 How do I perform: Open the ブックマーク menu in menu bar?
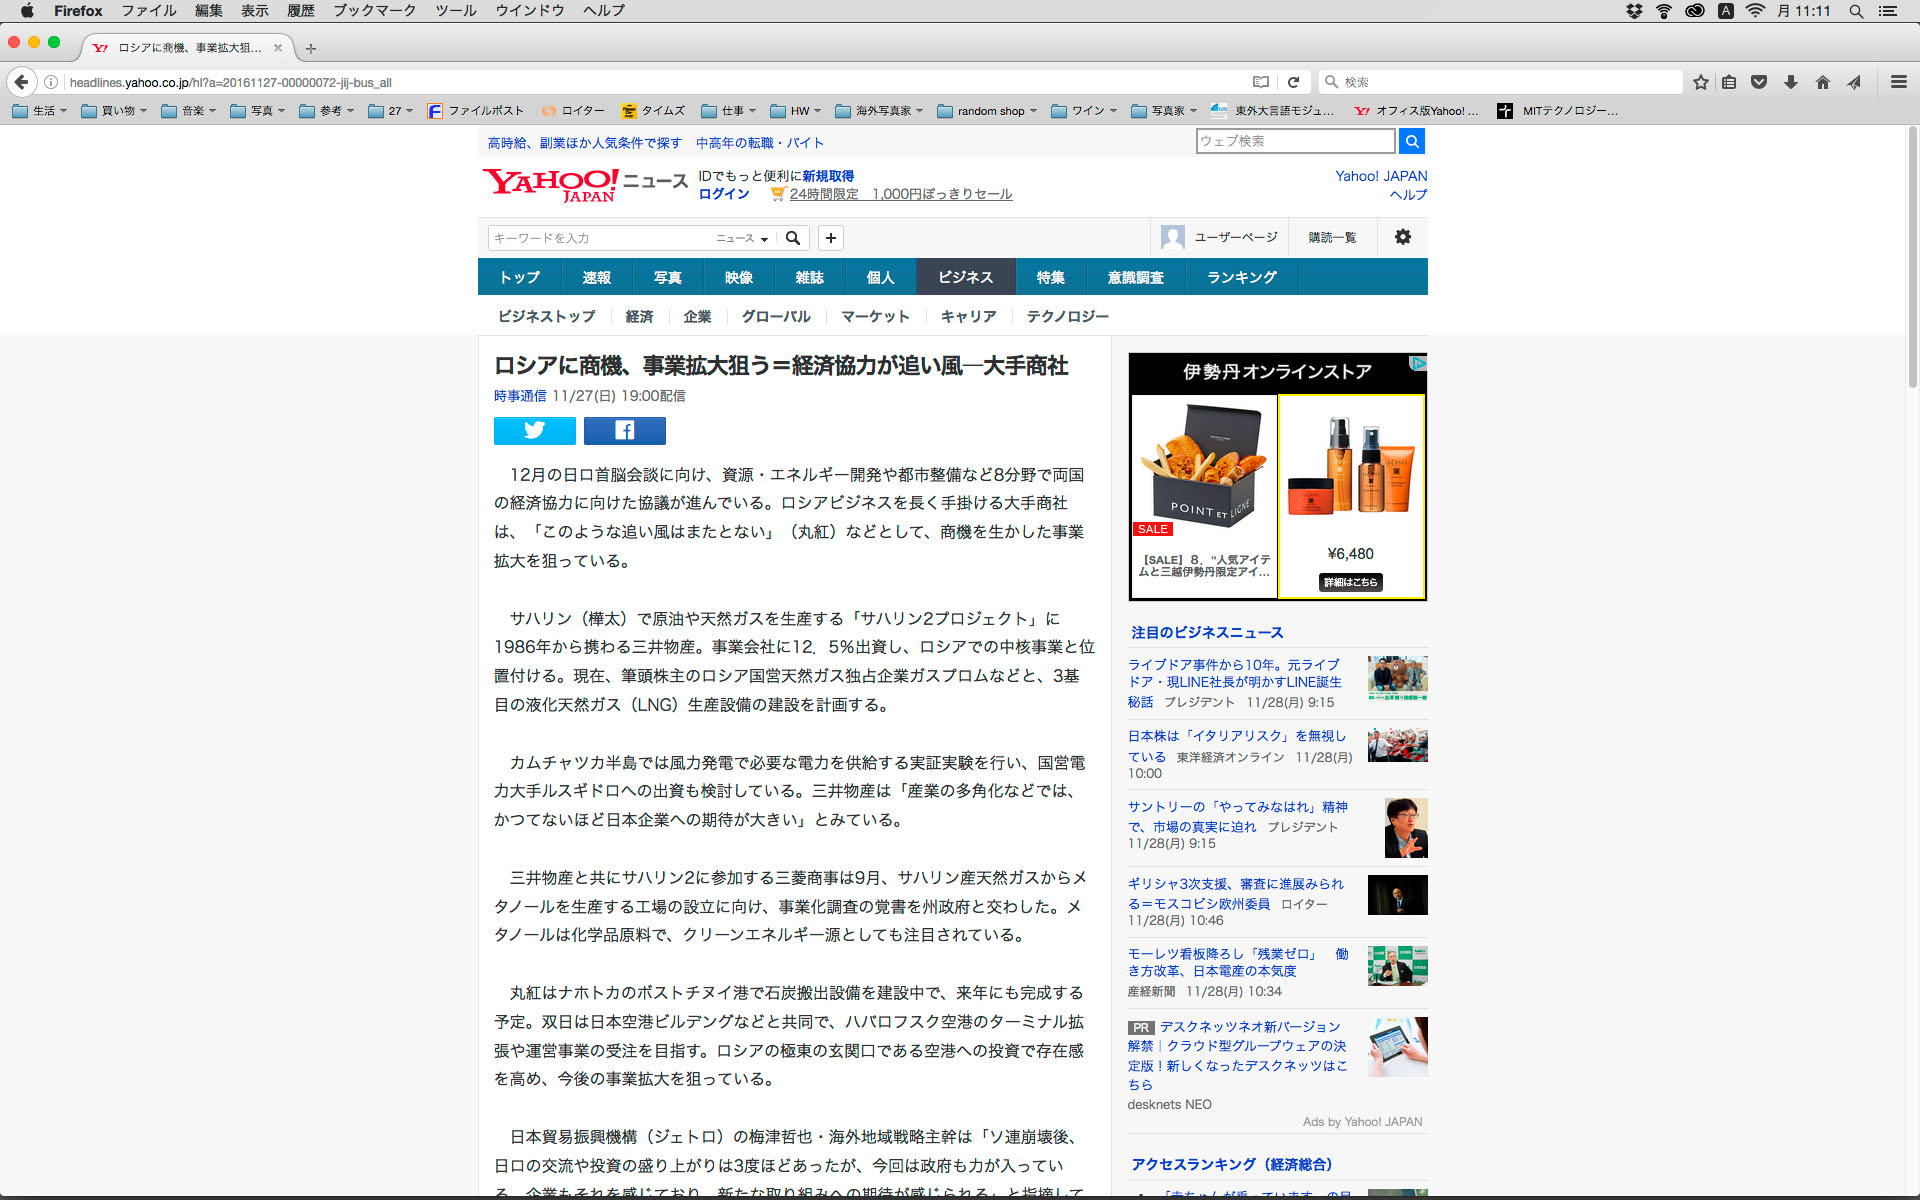coord(374,11)
